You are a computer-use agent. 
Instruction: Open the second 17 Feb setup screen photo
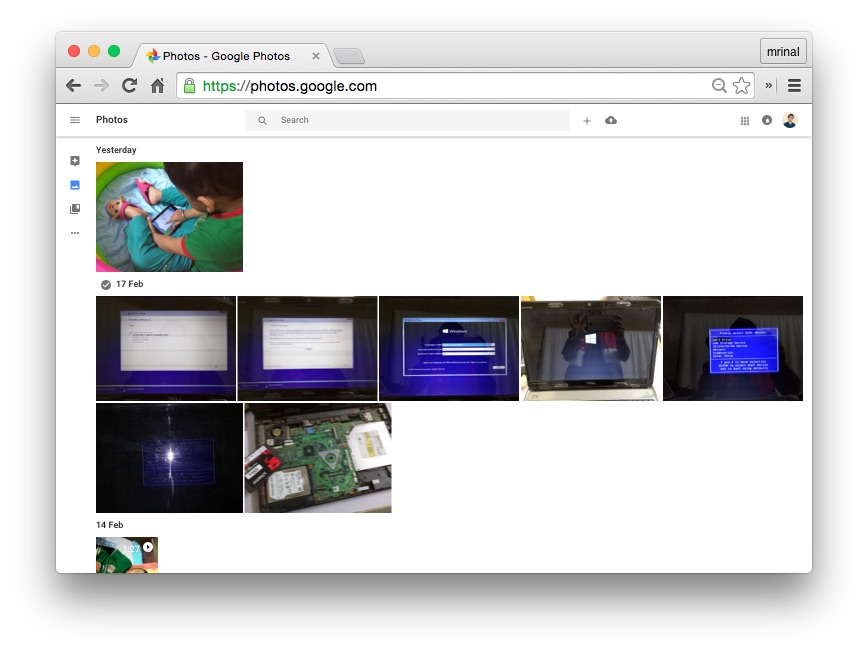pyautogui.click(x=308, y=348)
